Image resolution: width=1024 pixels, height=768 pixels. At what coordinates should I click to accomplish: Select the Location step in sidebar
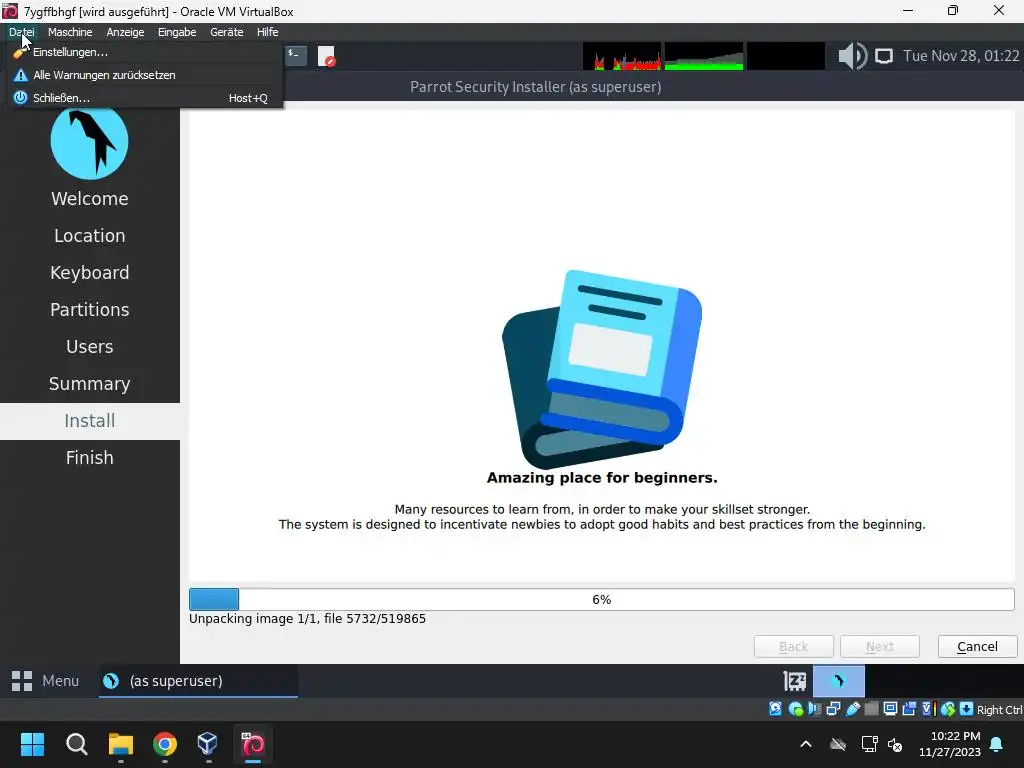coord(89,236)
